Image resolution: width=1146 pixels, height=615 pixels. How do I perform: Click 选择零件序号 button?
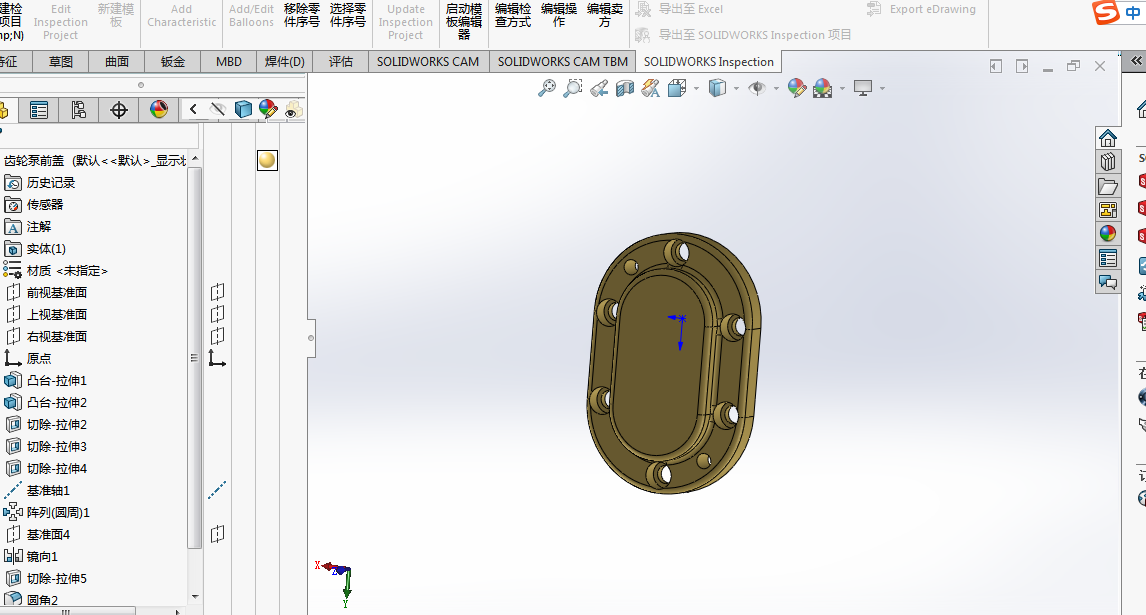coord(348,15)
